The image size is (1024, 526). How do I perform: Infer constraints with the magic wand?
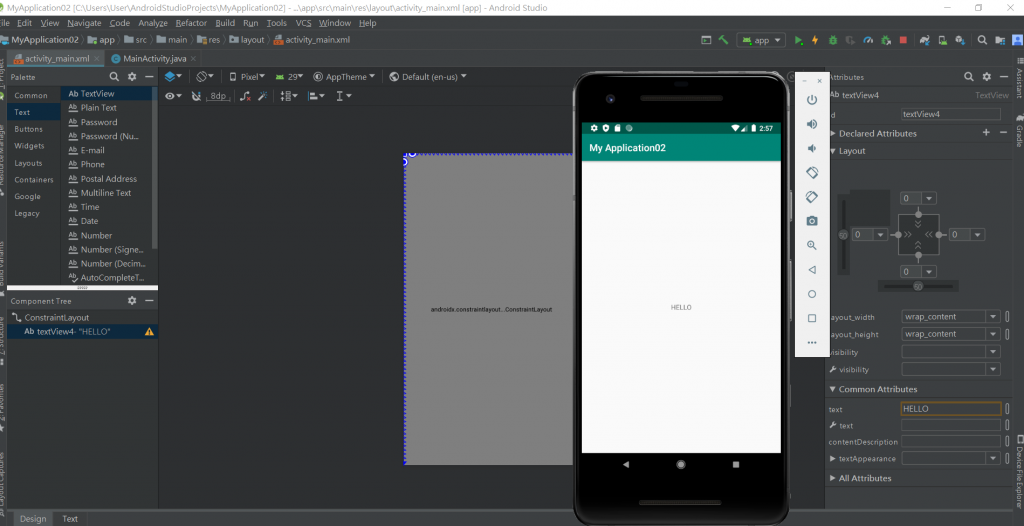(x=263, y=96)
